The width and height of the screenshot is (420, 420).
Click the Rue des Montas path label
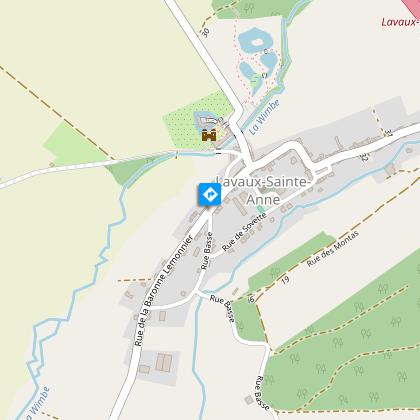point(333,248)
